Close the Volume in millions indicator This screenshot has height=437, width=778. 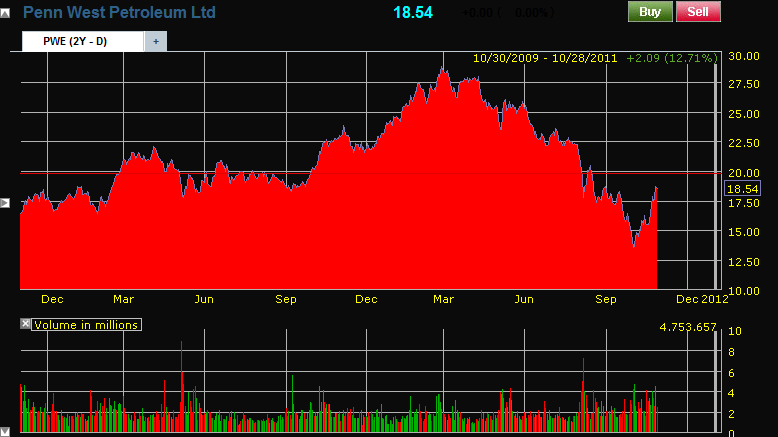click(x=25, y=324)
